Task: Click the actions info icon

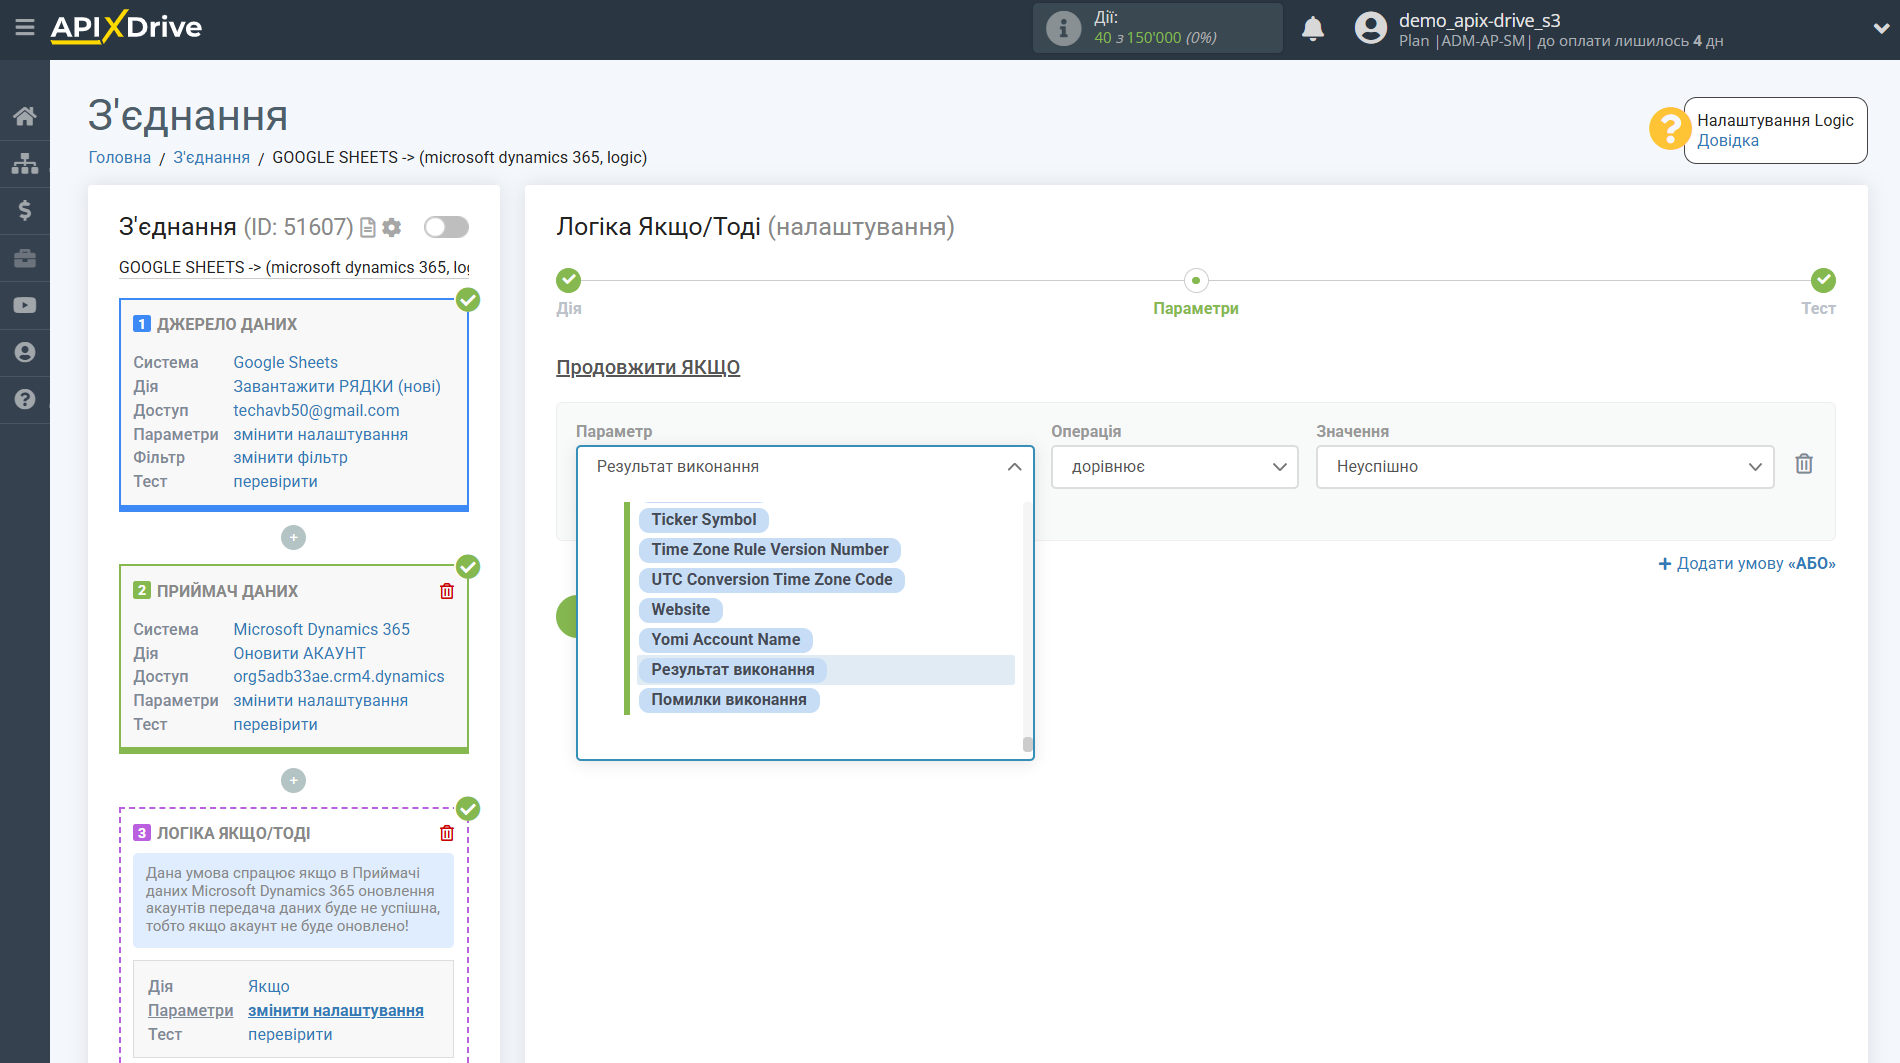Action: tap(1063, 28)
